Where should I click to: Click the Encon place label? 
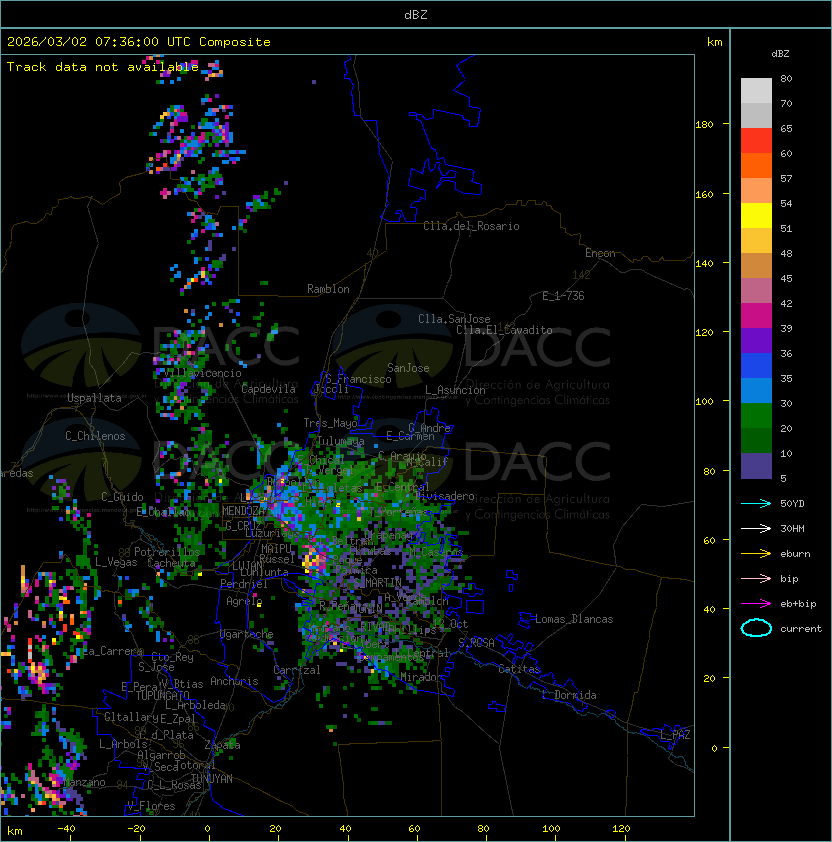[x=600, y=253]
